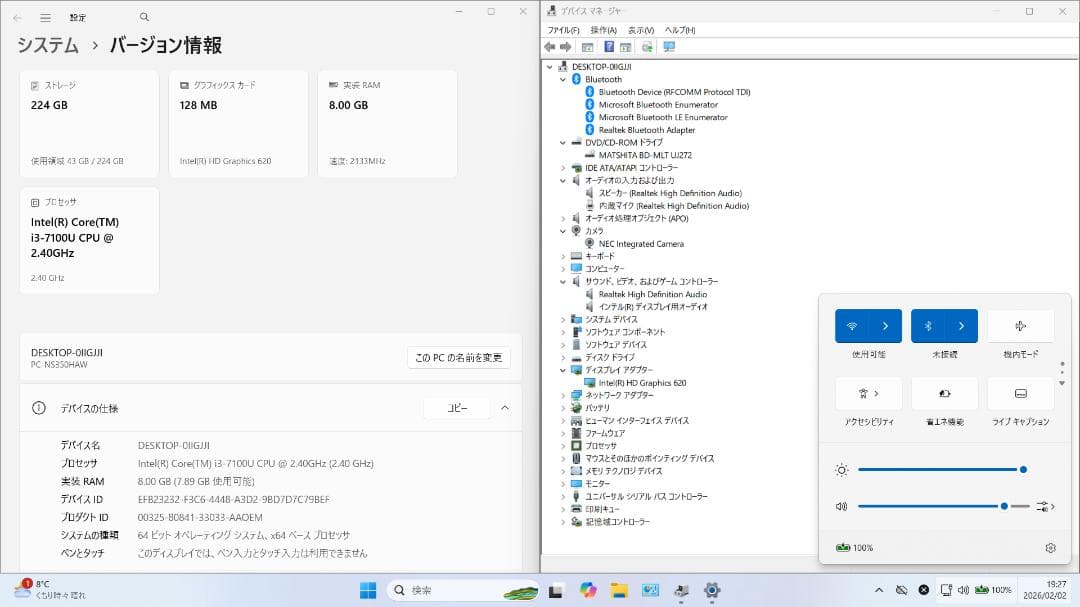Viewport: 1080px width, 607px height.
Task: Click the brightness slider
Action: click(940, 470)
